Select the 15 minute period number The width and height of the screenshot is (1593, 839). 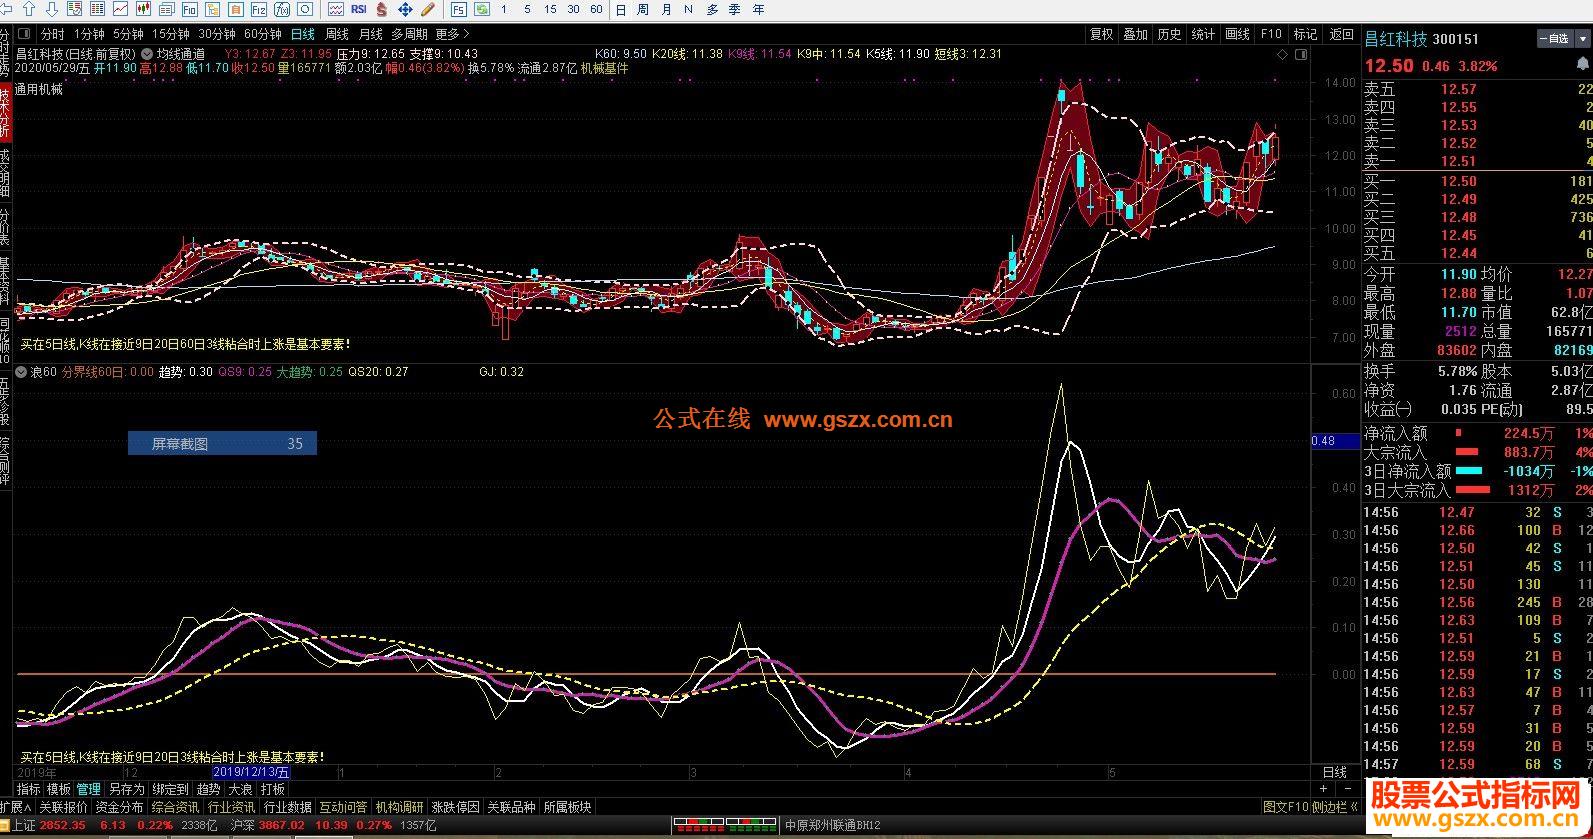click(550, 9)
